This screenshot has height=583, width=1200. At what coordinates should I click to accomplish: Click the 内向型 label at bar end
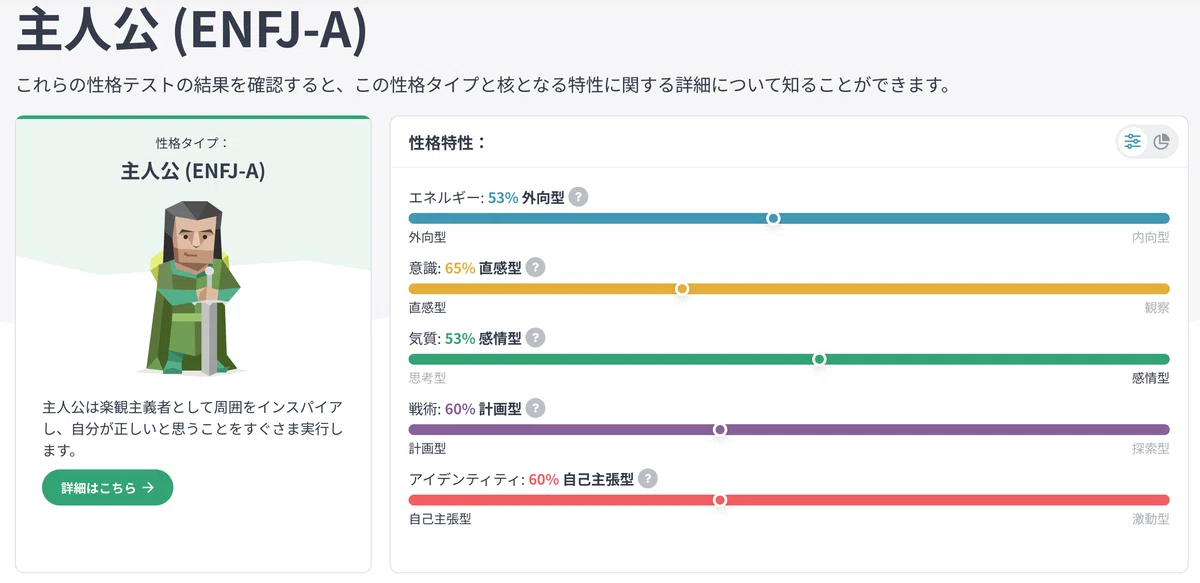pyautogui.click(x=1150, y=238)
